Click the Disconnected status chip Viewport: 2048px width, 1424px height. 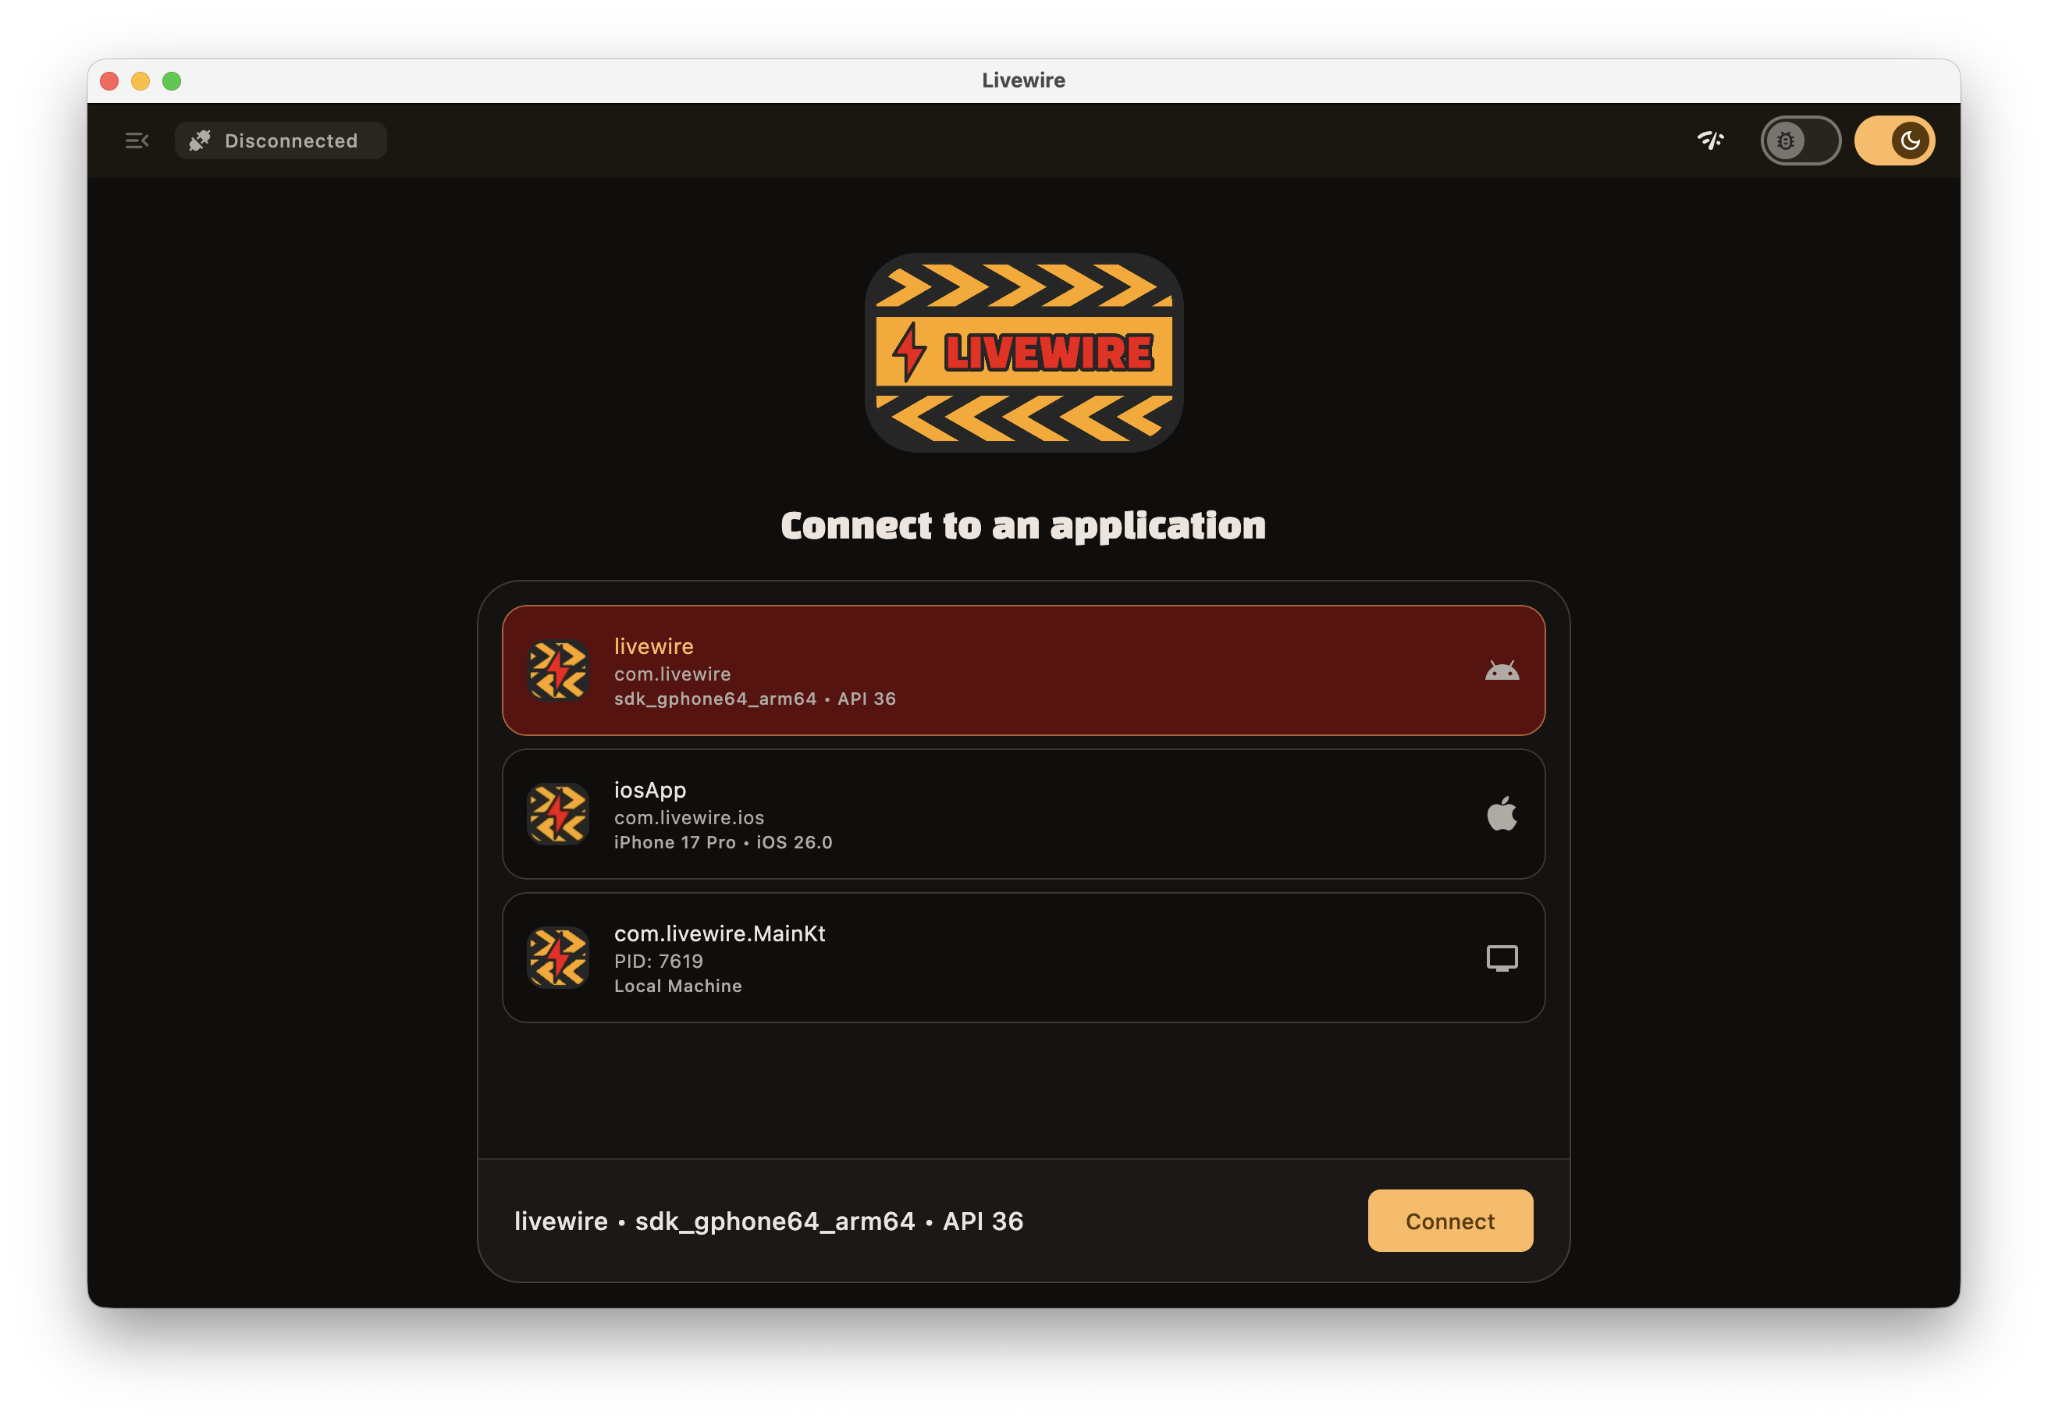(x=281, y=141)
